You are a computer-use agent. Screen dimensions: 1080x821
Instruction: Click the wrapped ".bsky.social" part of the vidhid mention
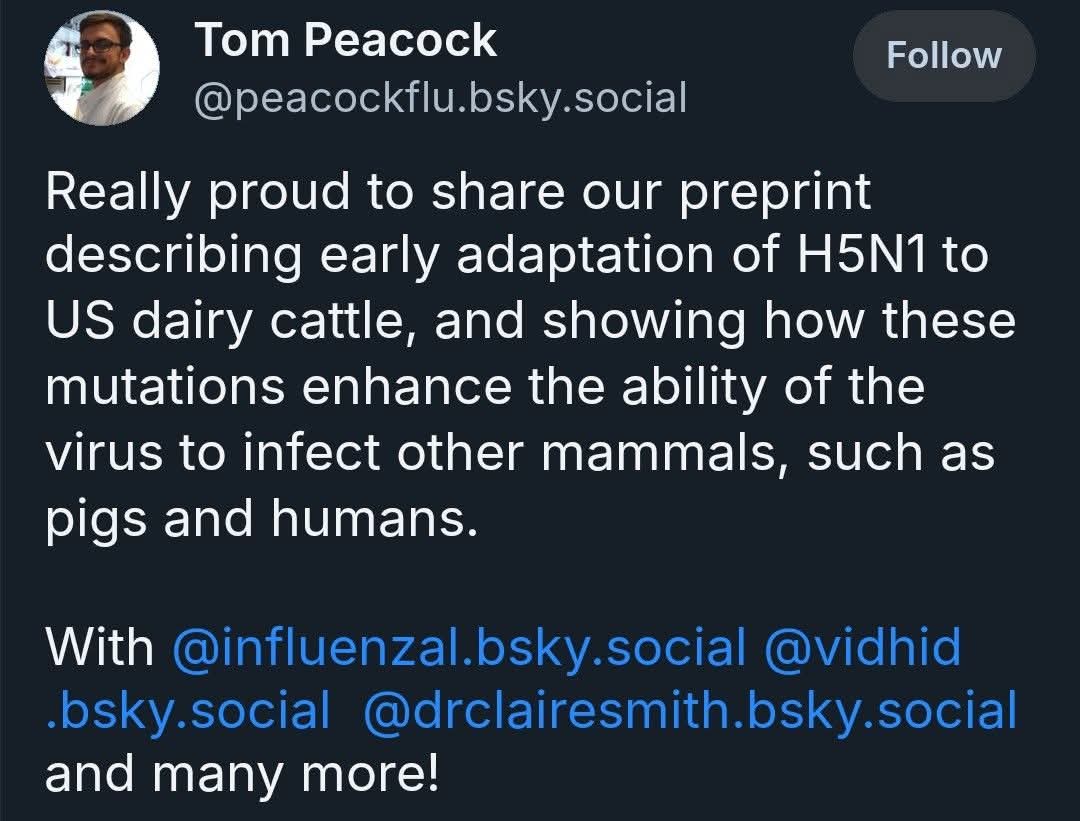[x=188, y=711]
